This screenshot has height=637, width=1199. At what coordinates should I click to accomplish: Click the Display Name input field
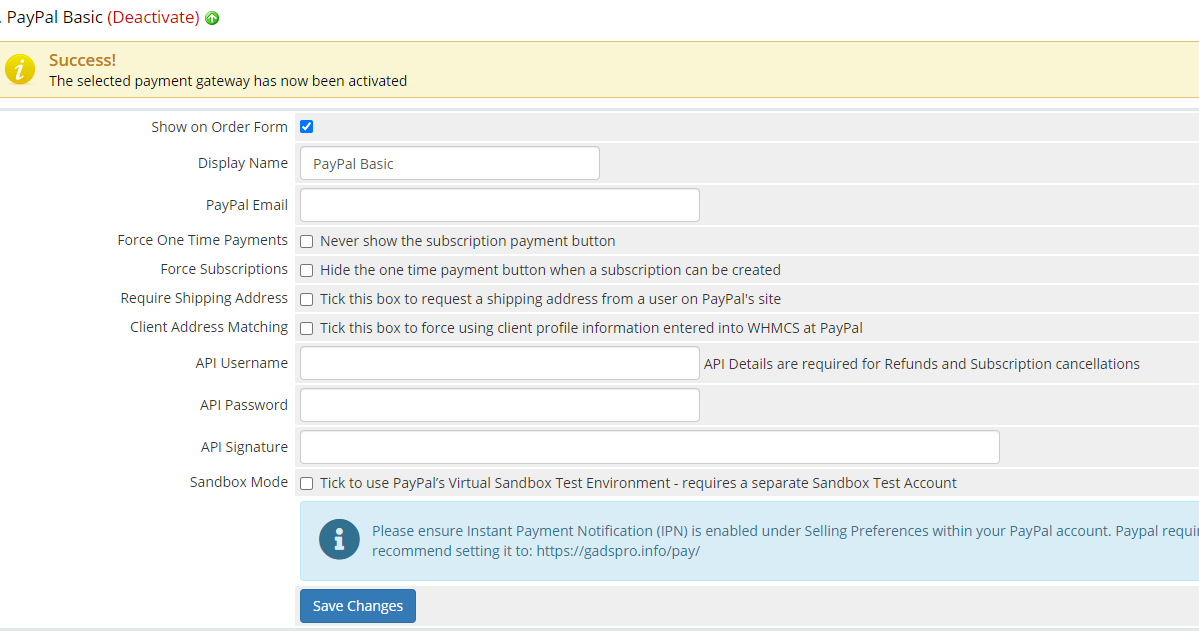(450, 164)
